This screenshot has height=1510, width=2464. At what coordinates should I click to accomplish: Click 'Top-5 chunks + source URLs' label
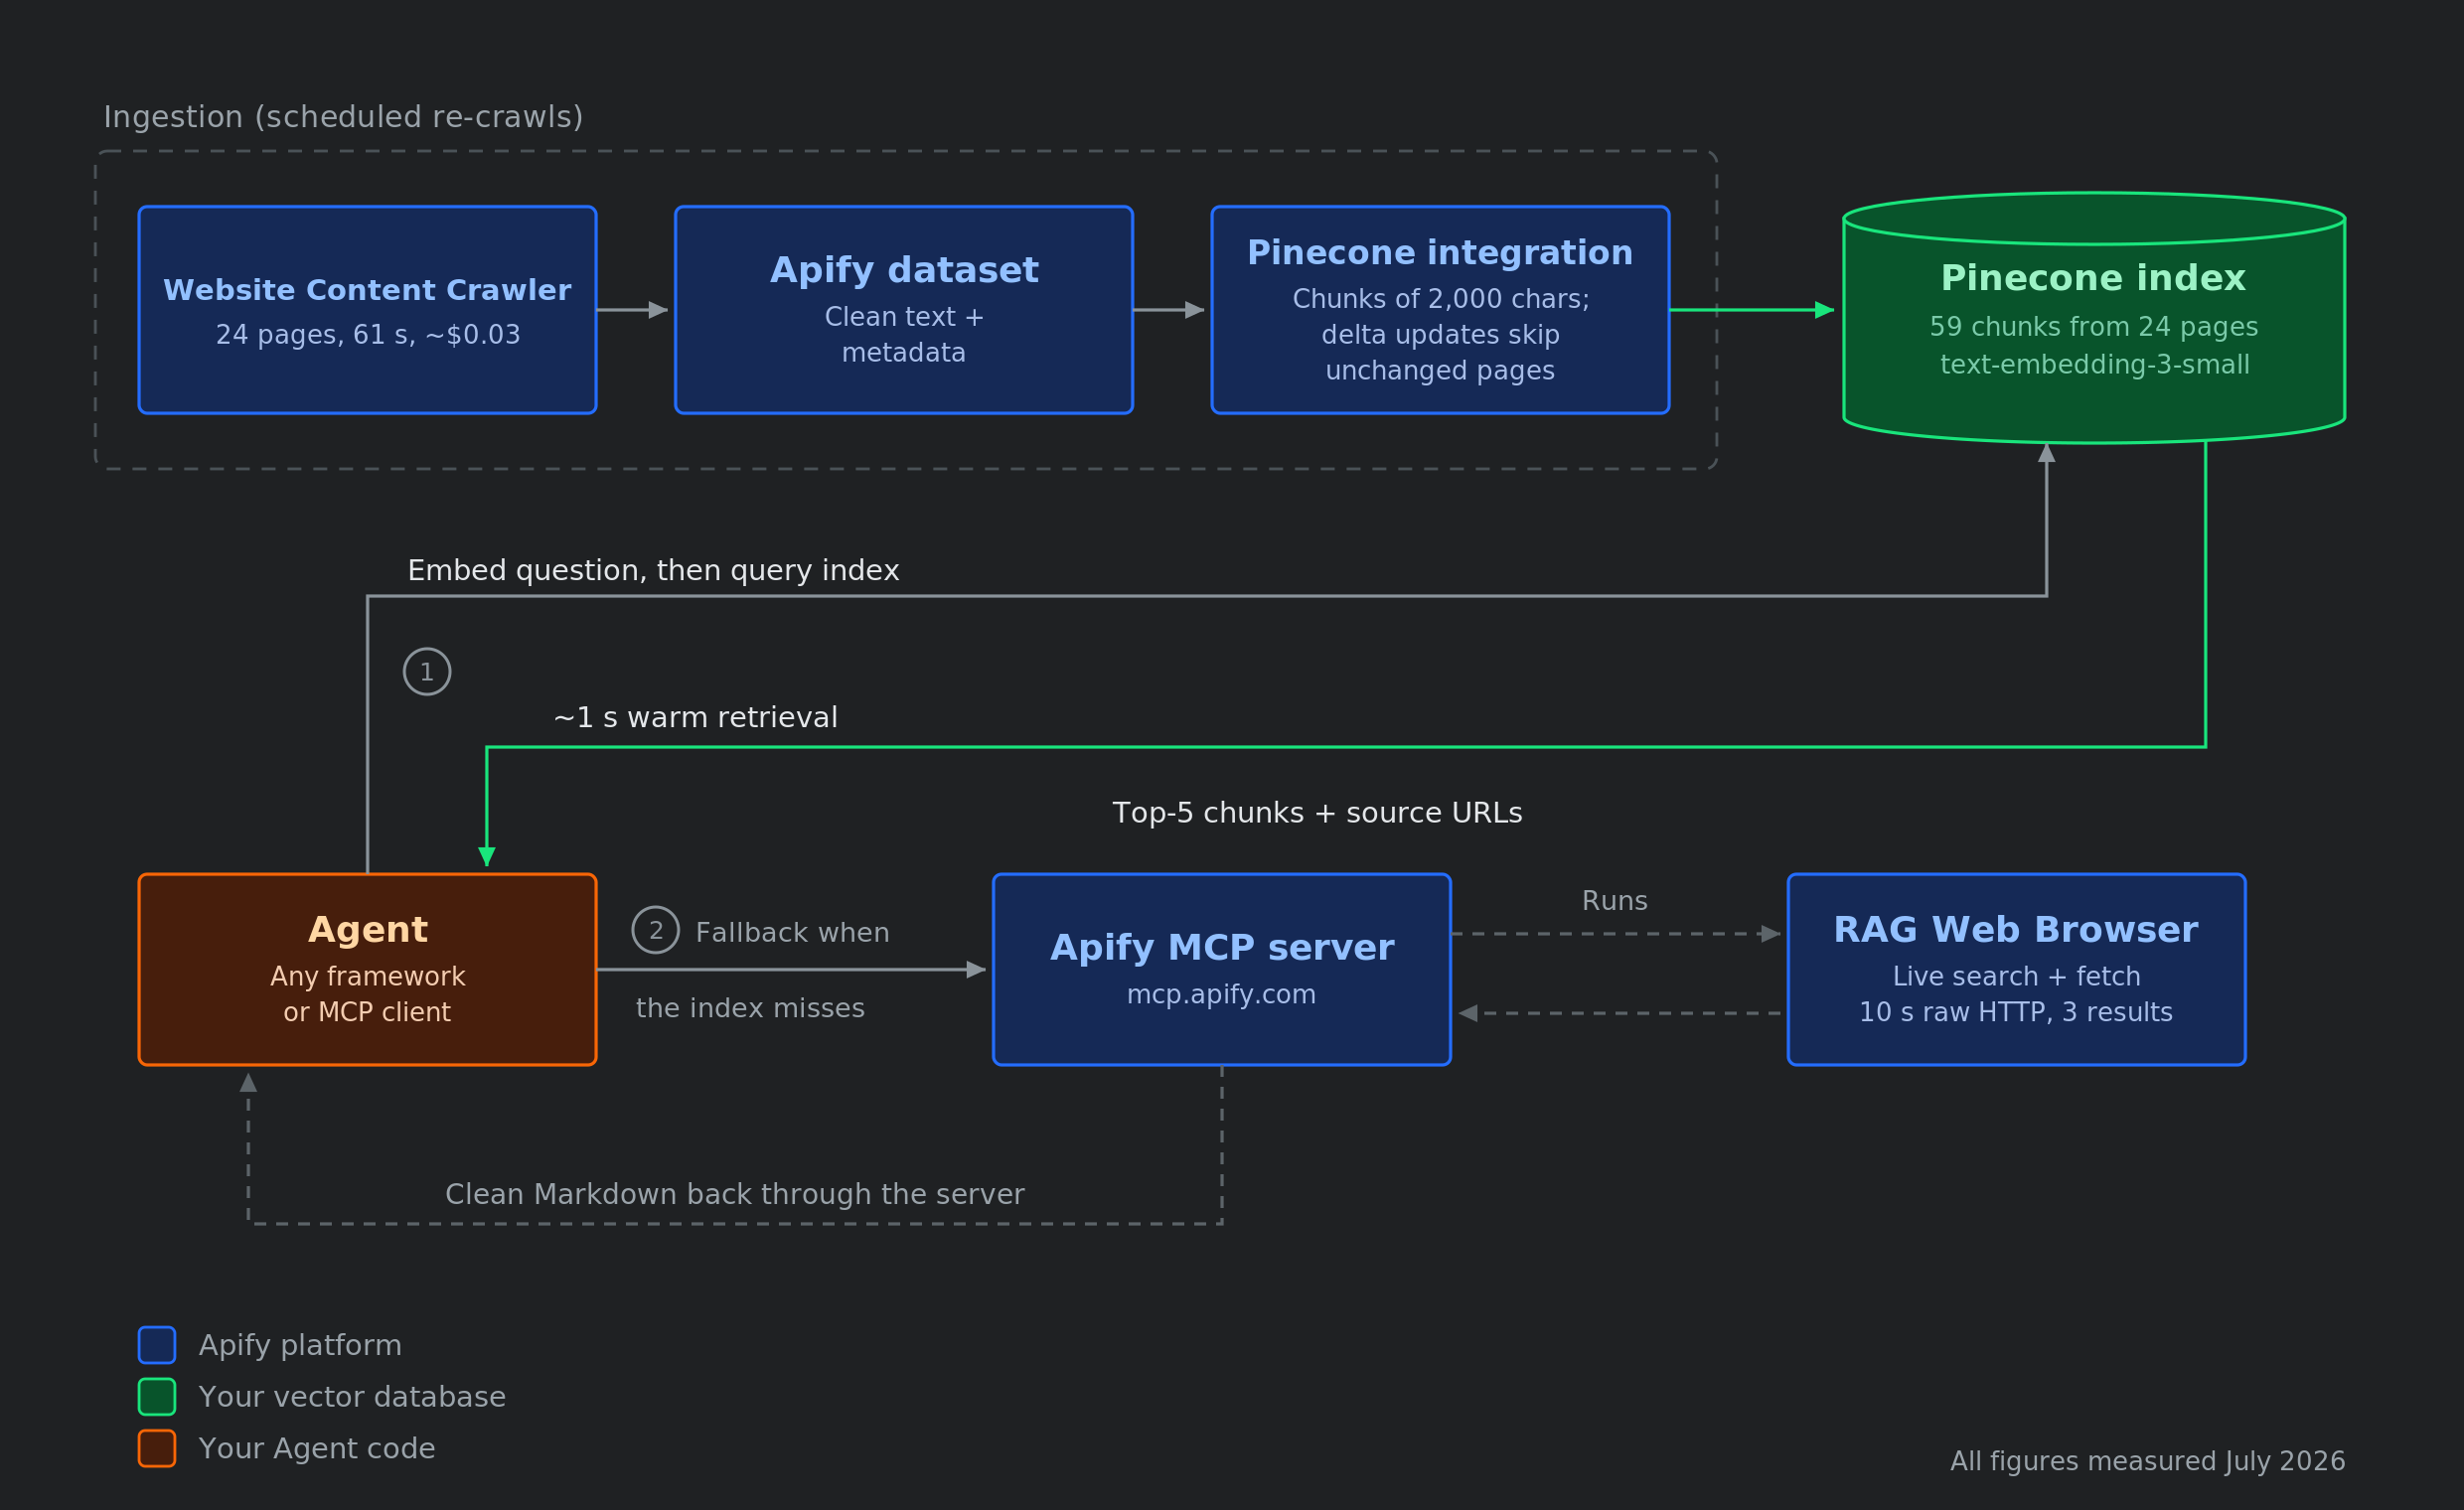tap(1317, 813)
